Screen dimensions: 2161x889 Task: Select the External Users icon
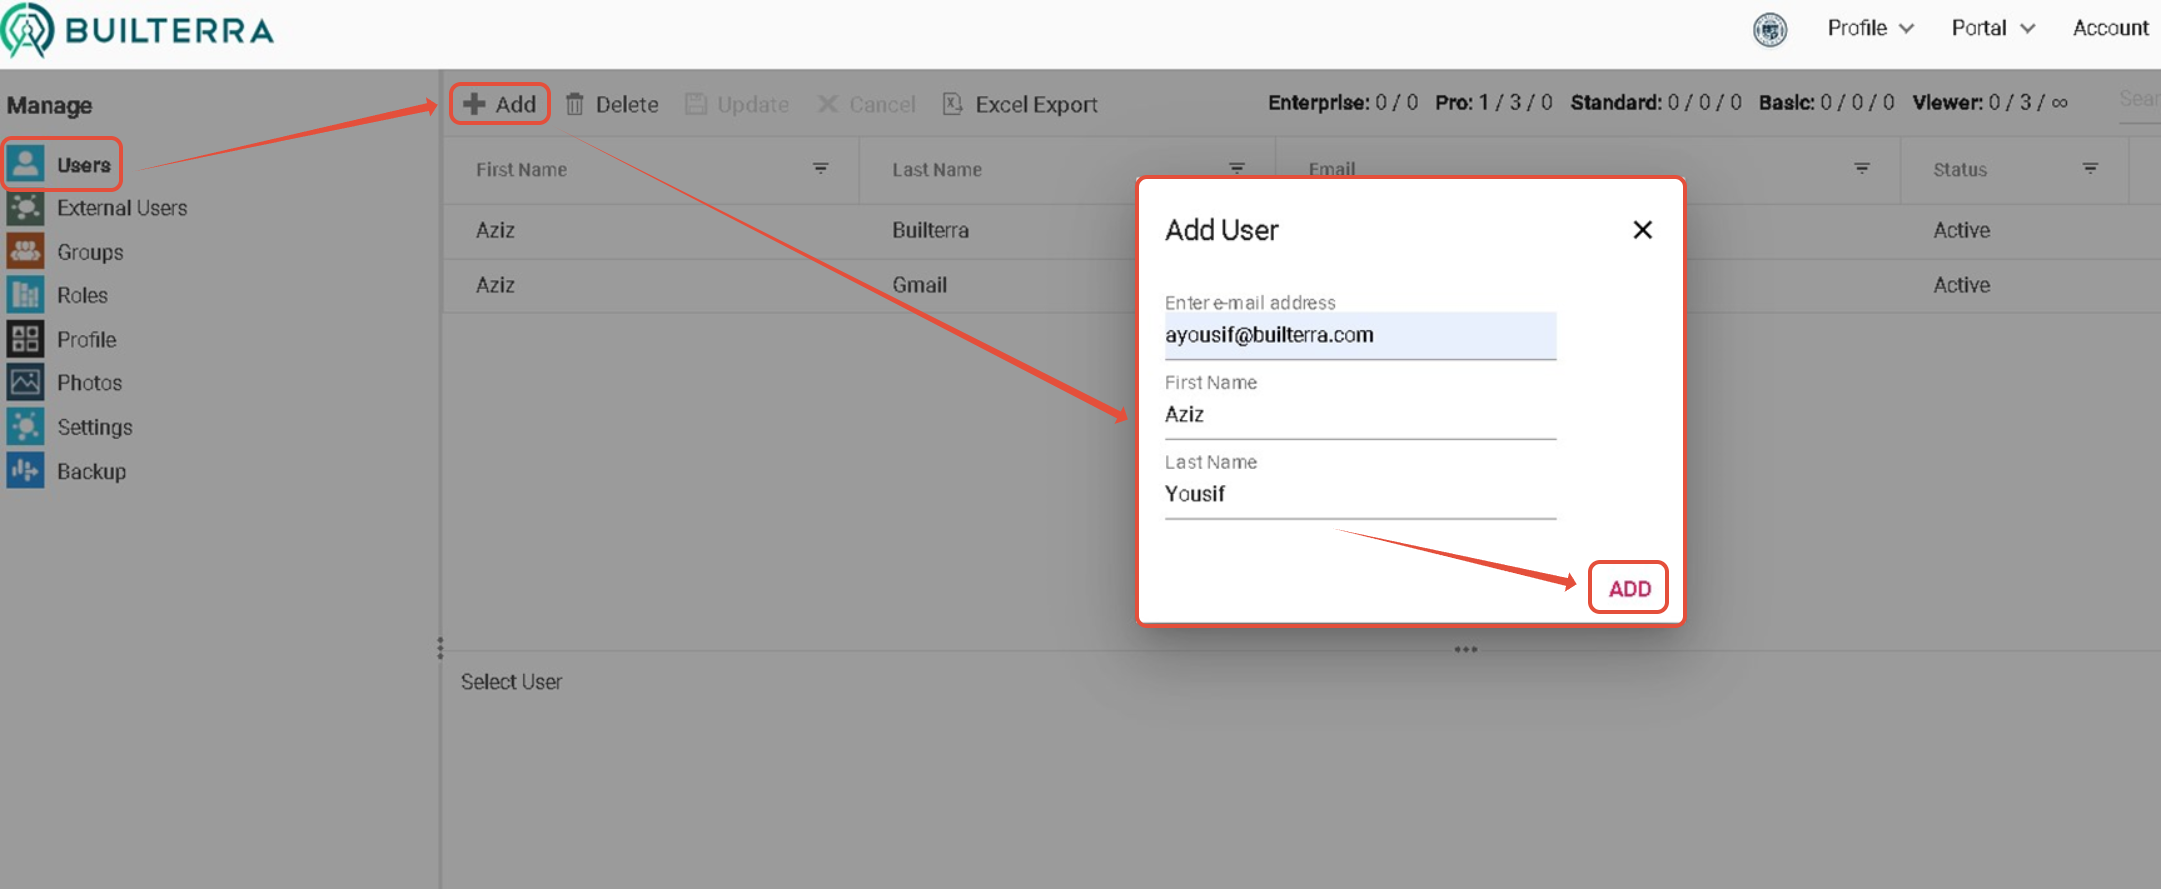click(x=25, y=208)
